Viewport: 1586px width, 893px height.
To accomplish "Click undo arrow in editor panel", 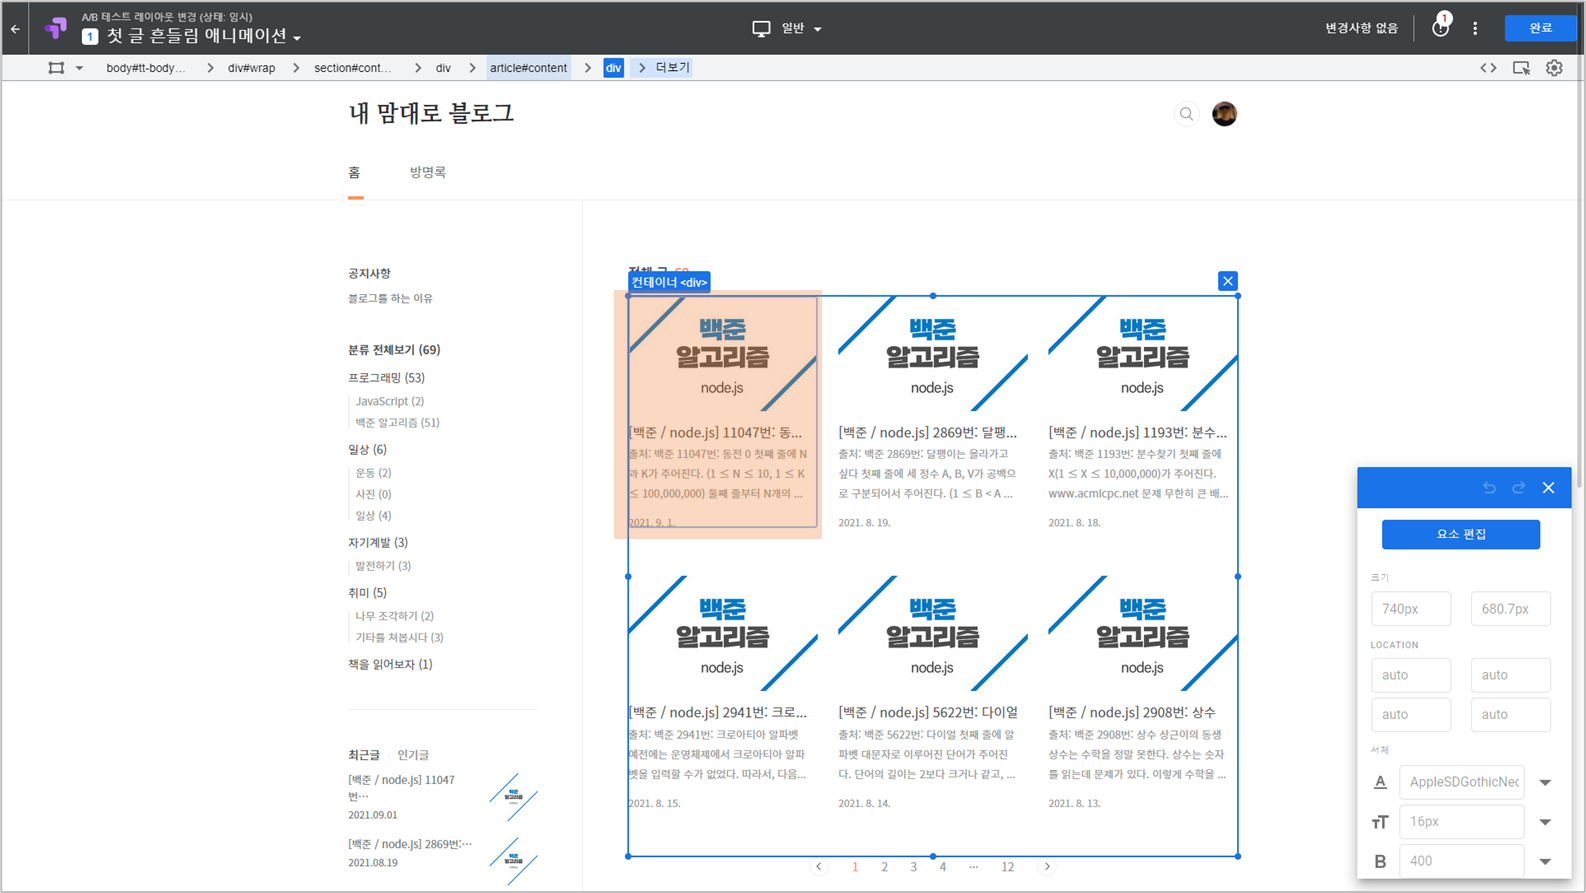I will pos(1489,488).
